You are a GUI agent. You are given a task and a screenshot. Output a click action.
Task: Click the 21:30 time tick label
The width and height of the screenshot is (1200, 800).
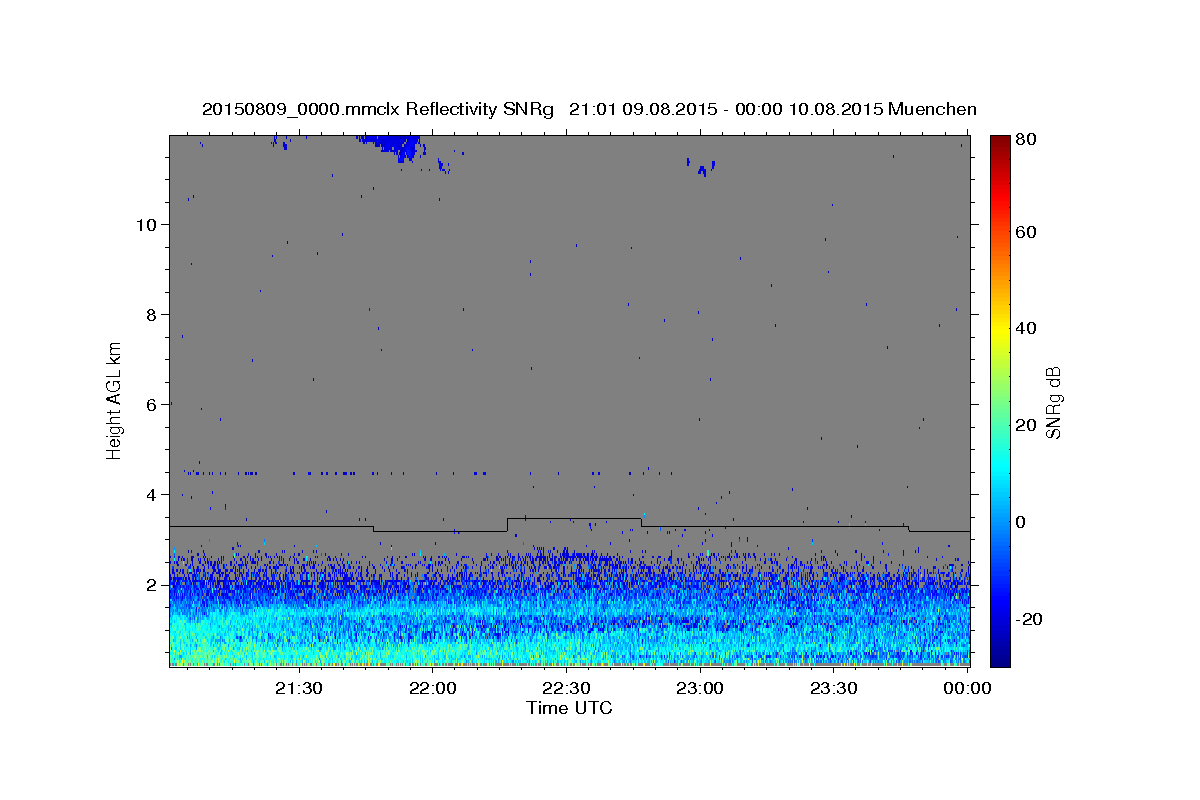coord(298,688)
